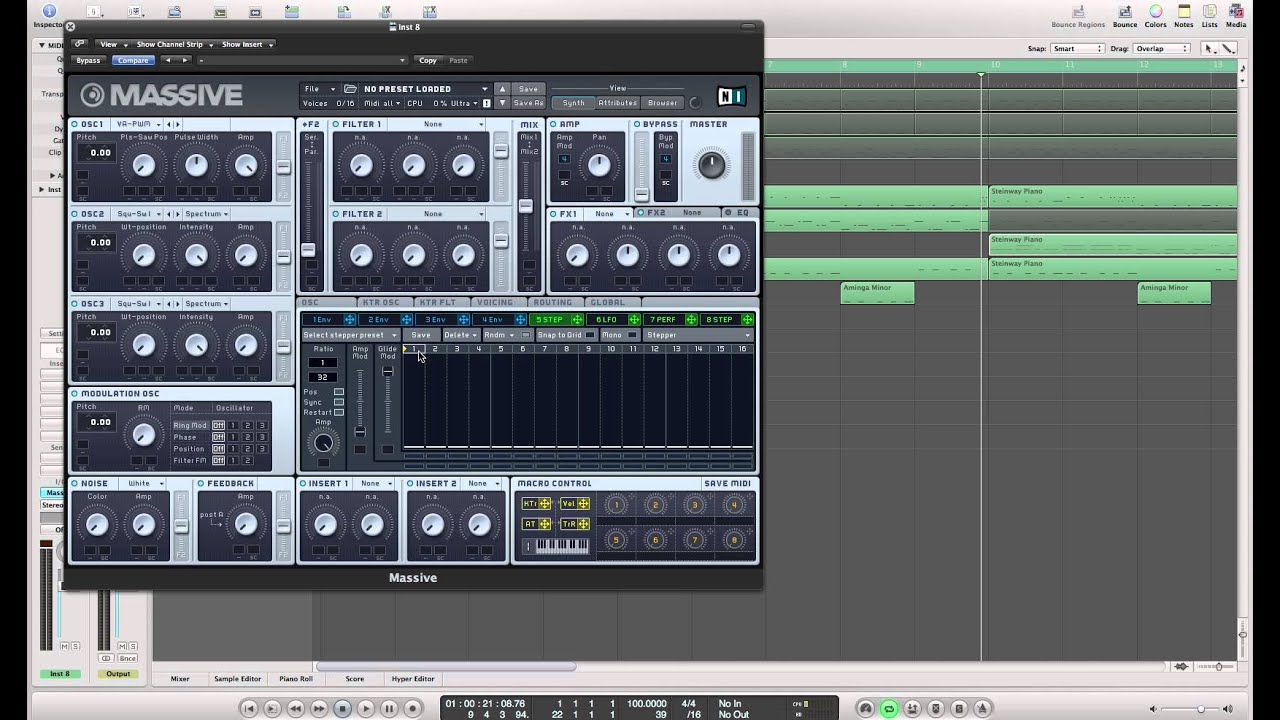Viewport: 1280px width, 720px height.
Task: Click the Copy button in plugin header
Action: point(428,61)
